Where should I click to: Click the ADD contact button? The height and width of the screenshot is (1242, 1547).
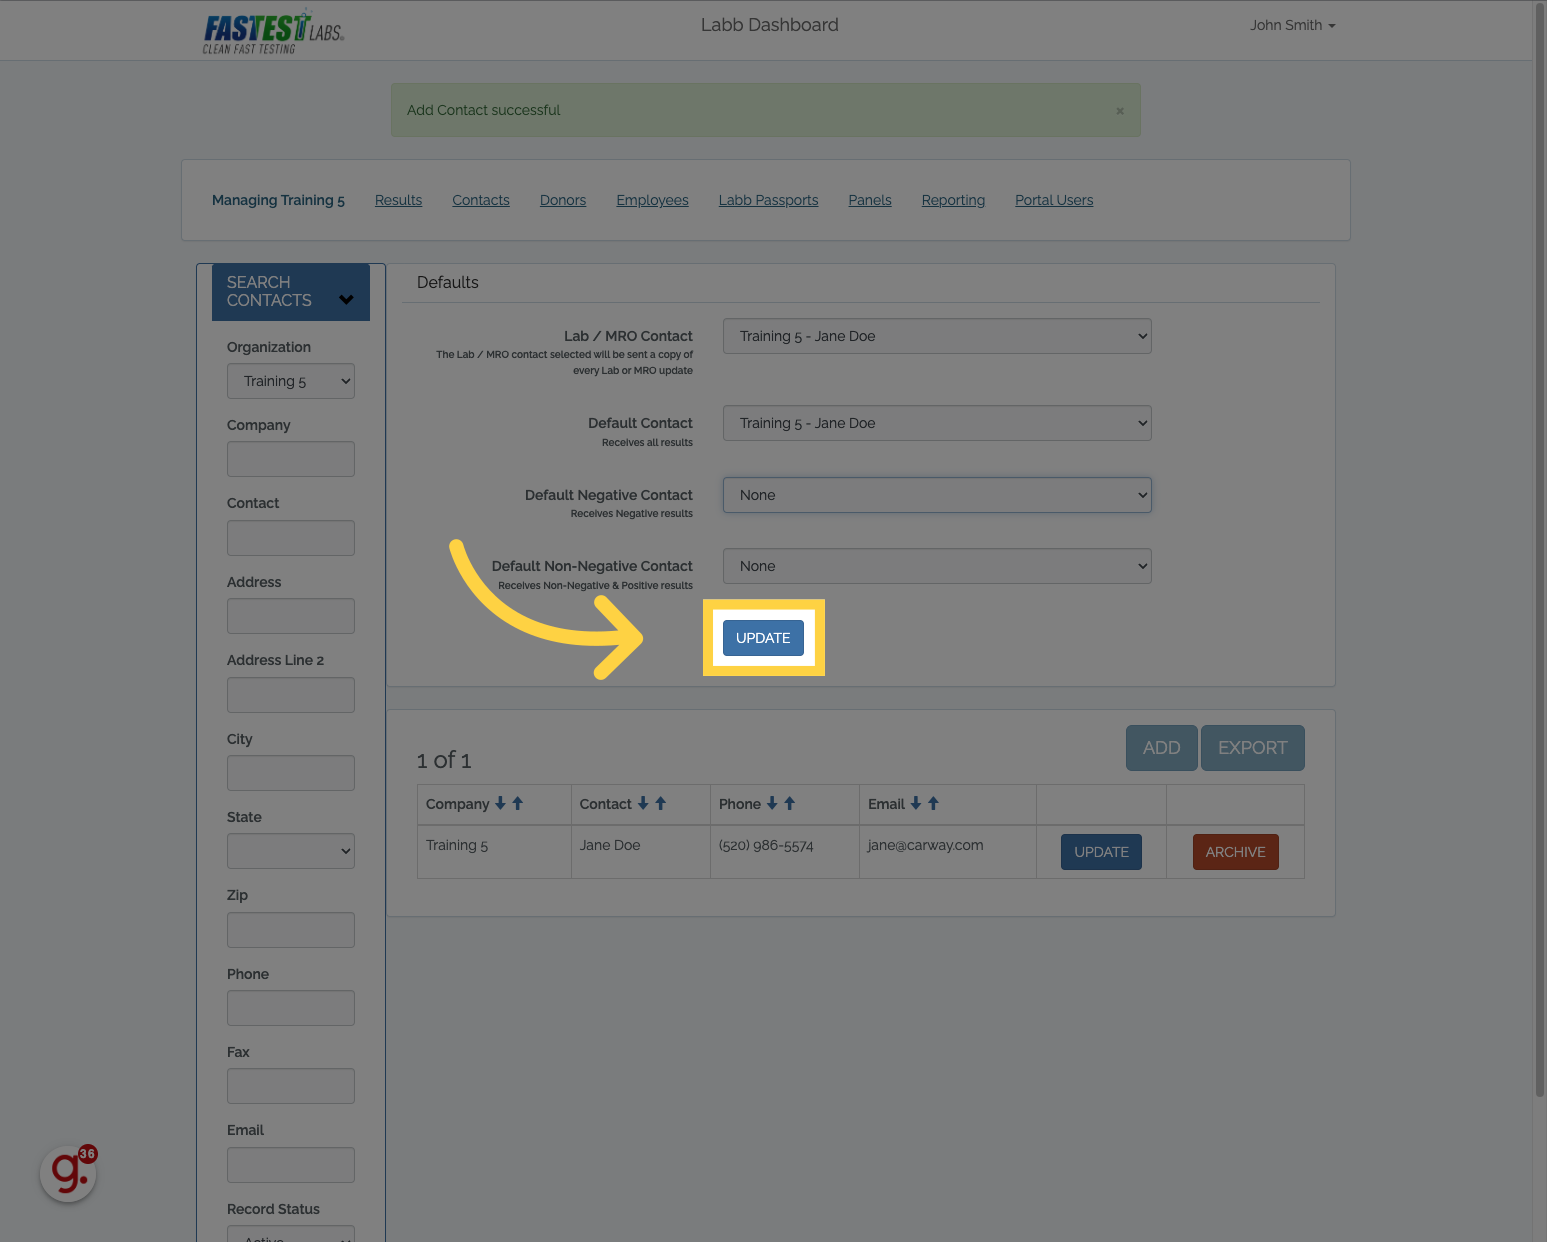[1161, 748]
